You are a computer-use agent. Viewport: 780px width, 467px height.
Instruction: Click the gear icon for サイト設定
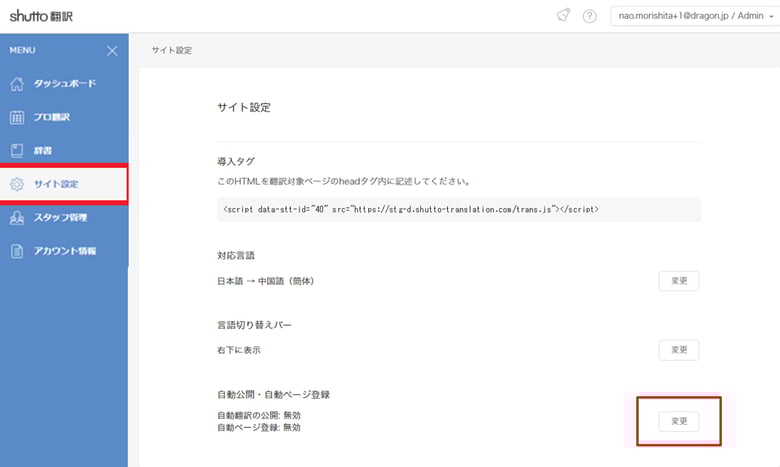click(x=17, y=184)
